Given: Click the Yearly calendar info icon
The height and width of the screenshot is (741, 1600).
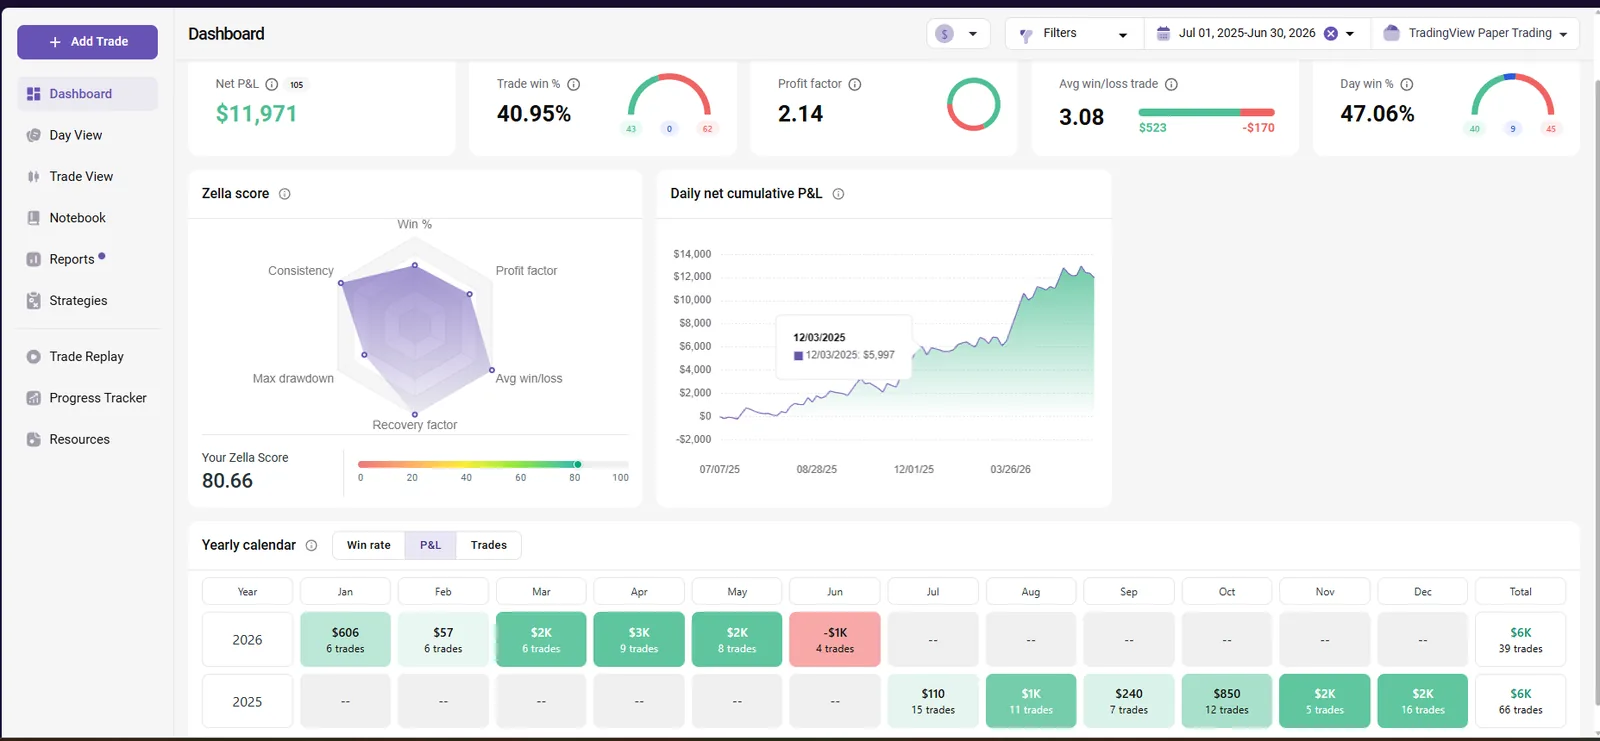Looking at the screenshot, I should coord(311,545).
